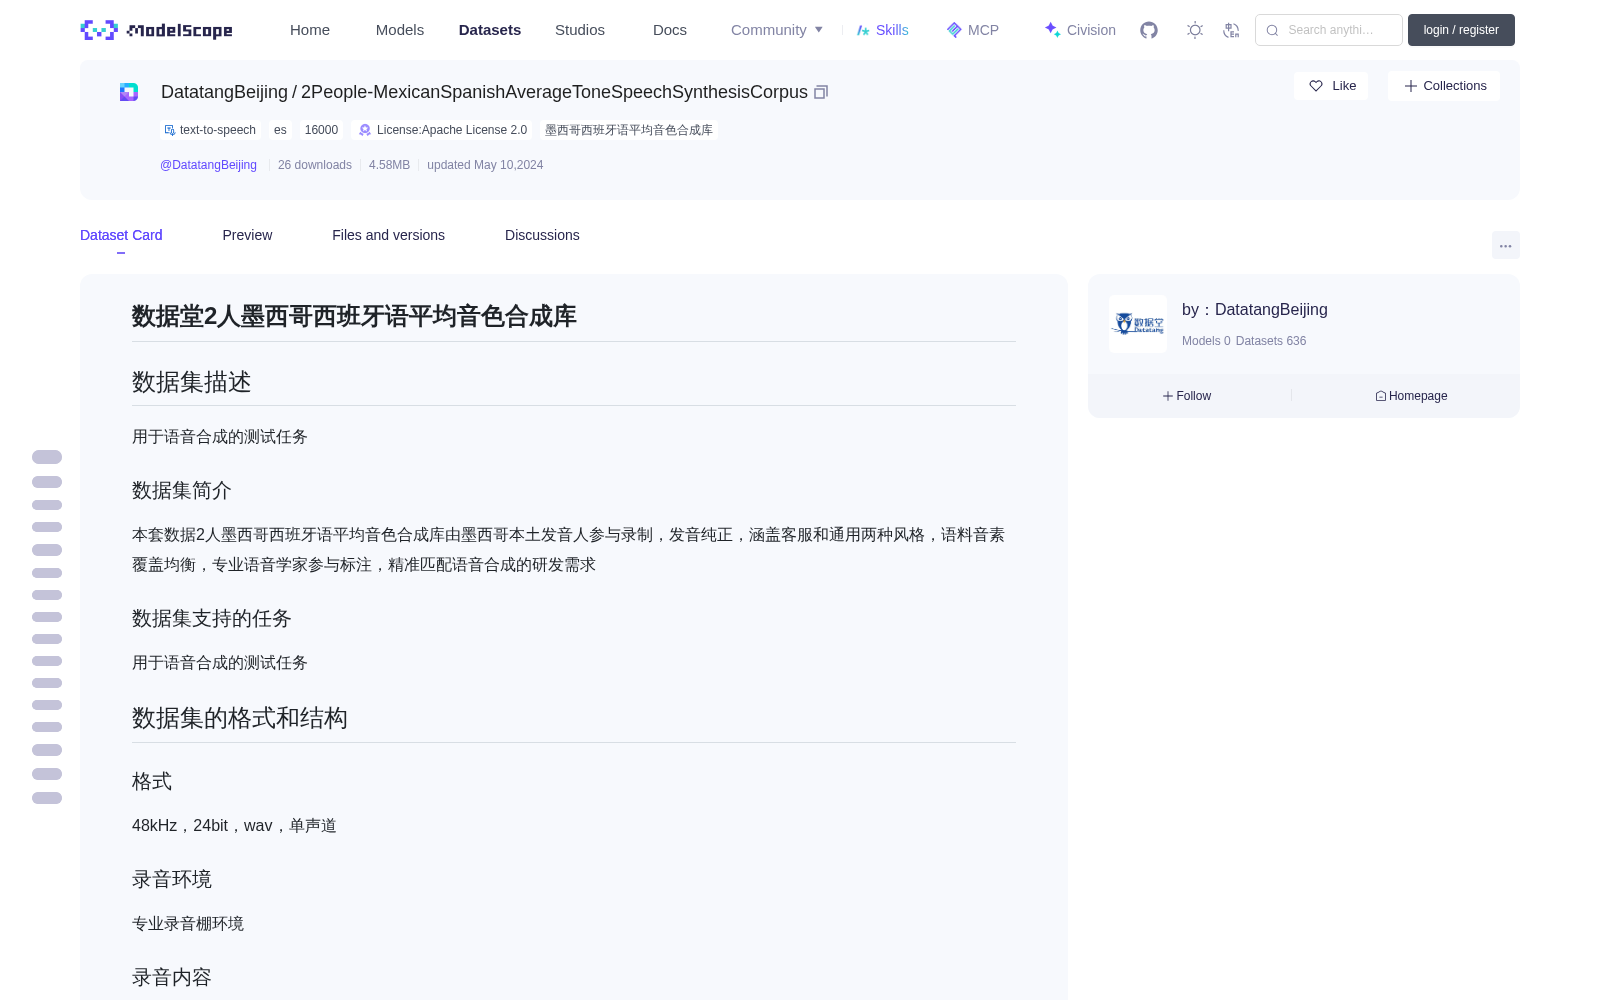Jump via the first outline marker on left

(47, 457)
